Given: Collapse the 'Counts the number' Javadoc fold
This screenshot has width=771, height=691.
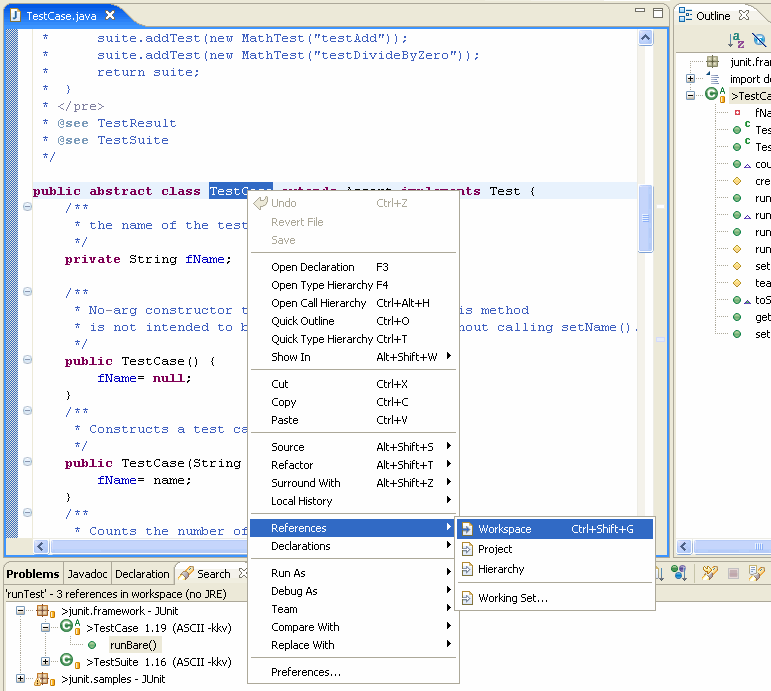Looking at the screenshot, I should coord(28,512).
